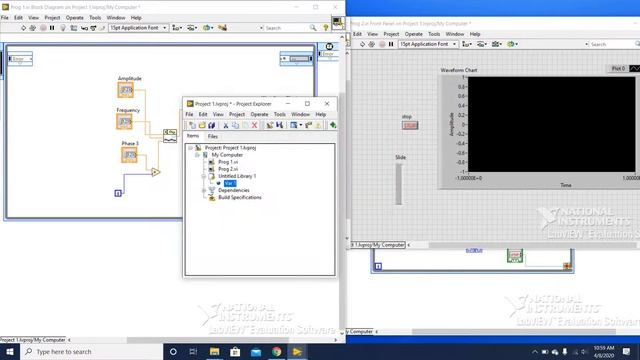Switch to Files tab in Project Explorer
Screen dimensions: 640x360
click(213, 136)
